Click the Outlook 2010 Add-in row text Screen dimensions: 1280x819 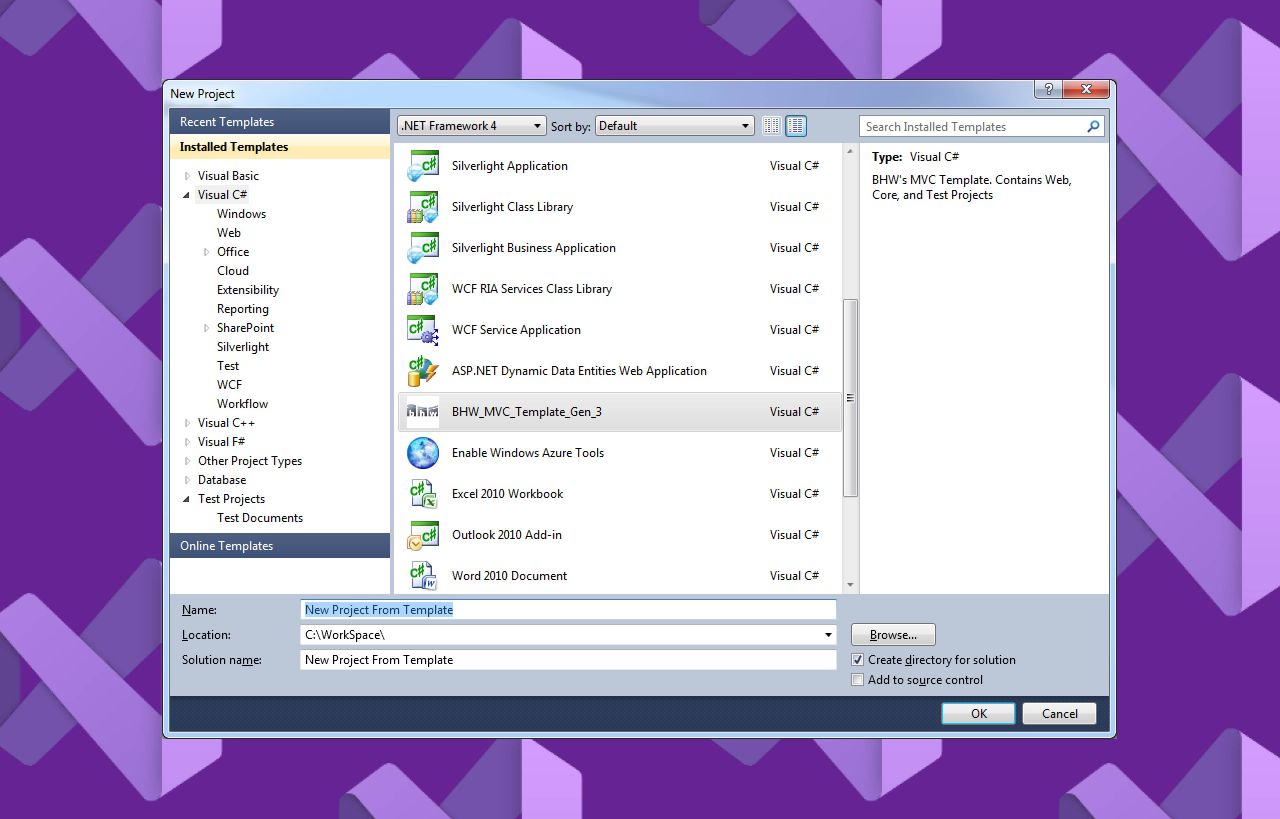point(507,535)
